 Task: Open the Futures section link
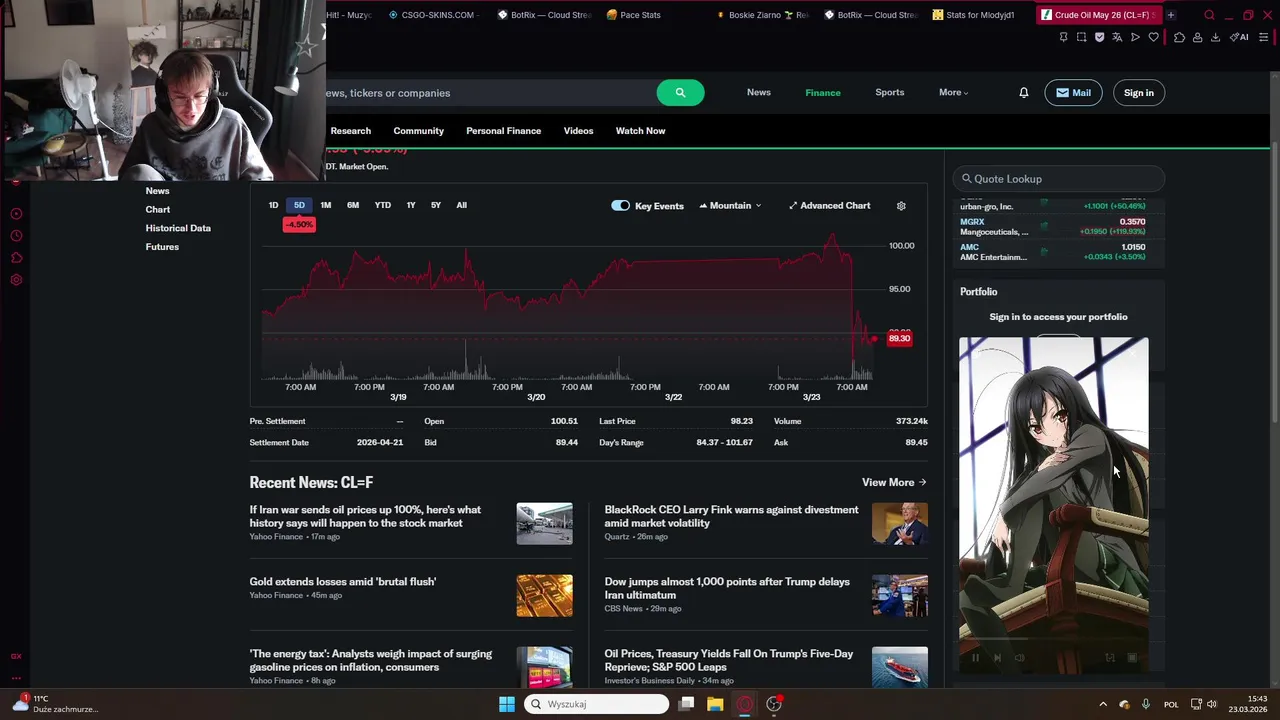click(162, 247)
